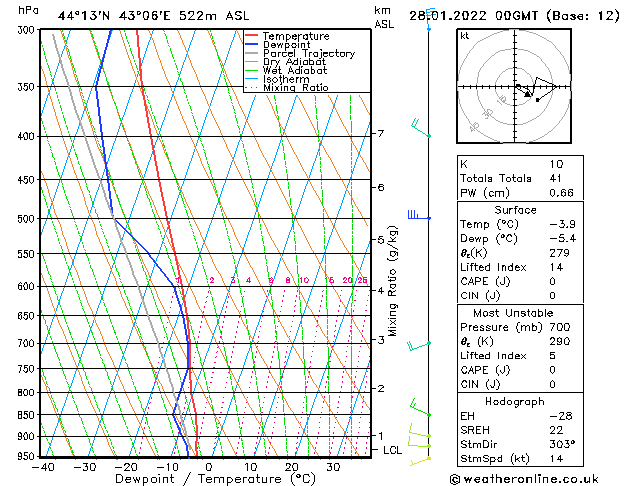
Task: Click the red Temperature legend line
Action: (x=252, y=36)
